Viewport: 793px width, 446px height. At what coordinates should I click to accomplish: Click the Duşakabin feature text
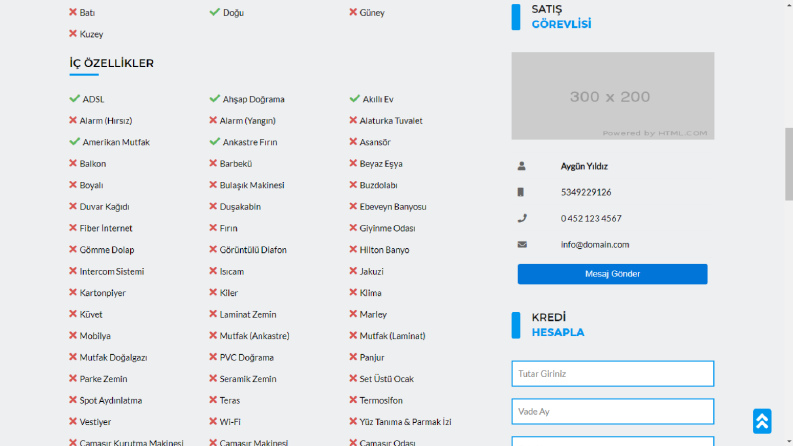[x=240, y=207]
